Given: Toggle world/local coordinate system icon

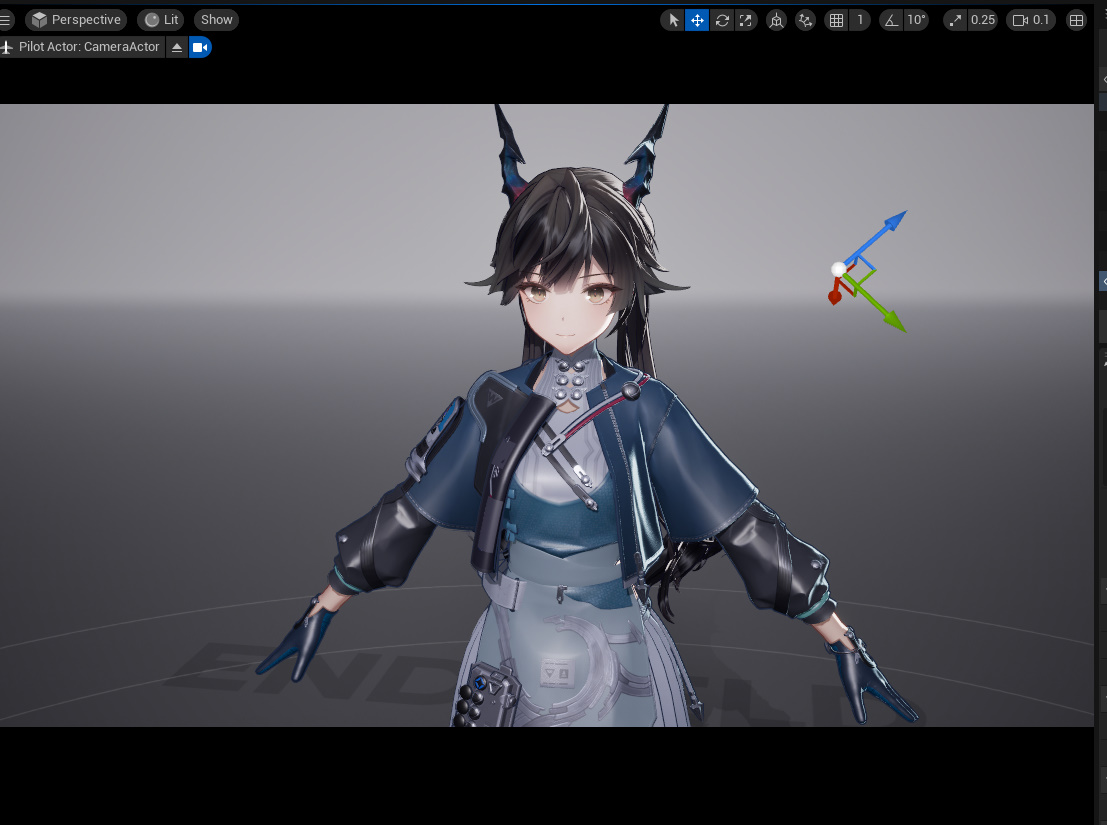Looking at the screenshot, I should (777, 20).
